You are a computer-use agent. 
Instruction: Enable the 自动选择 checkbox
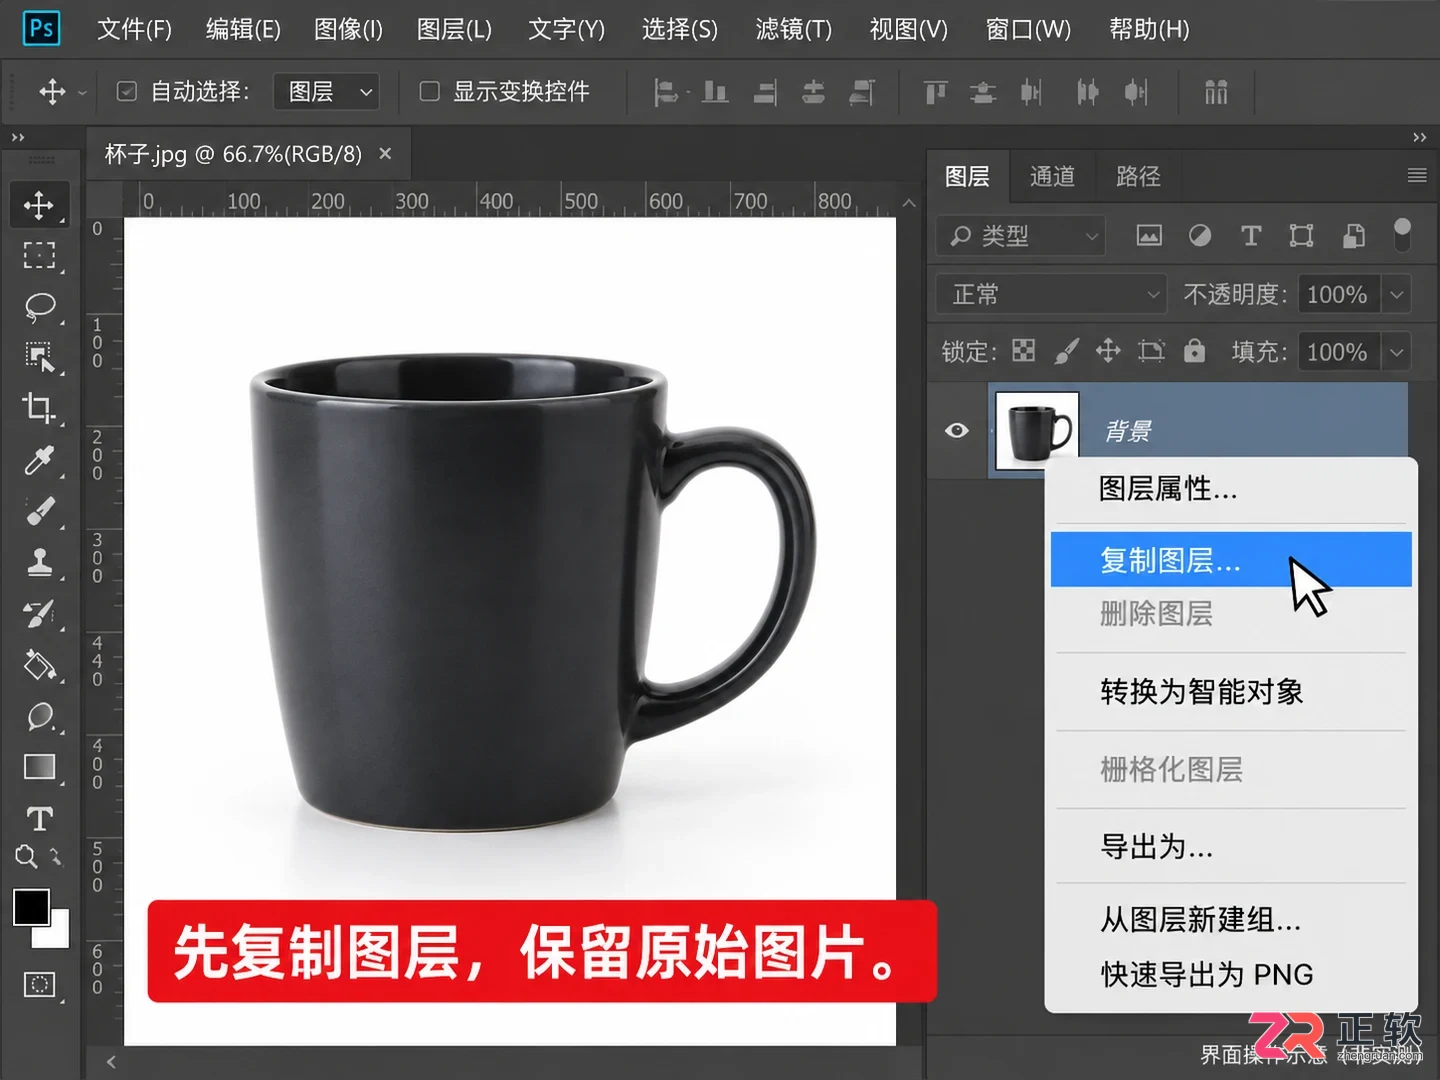tap(127, 92)
